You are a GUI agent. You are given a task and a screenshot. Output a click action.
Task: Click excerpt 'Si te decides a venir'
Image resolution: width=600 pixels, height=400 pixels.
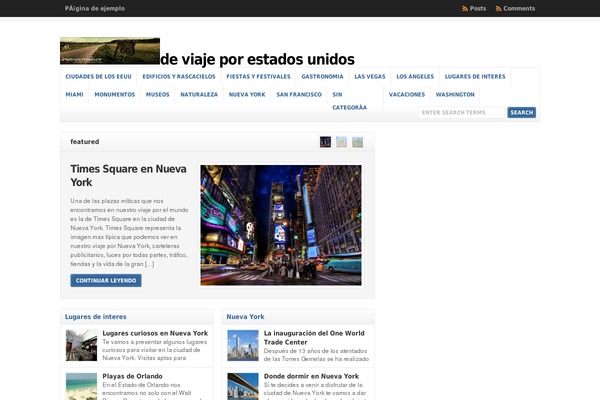(315, 391)
